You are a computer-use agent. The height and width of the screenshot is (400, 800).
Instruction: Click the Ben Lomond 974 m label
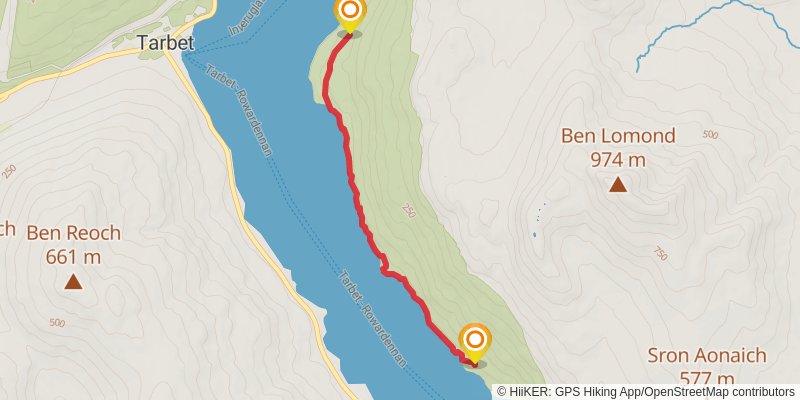point(618,147)
